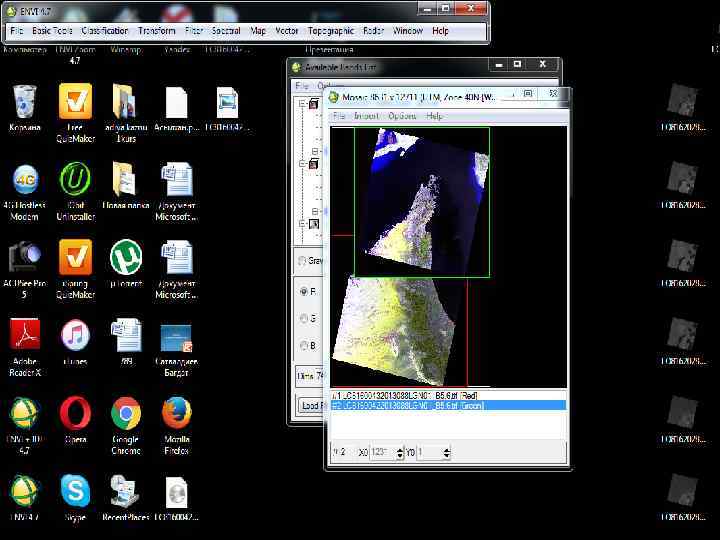Image resolution: width=720 pixels, height=540 pixels.
Task: Open the Vector menu
Action: [x=287, y=31]
